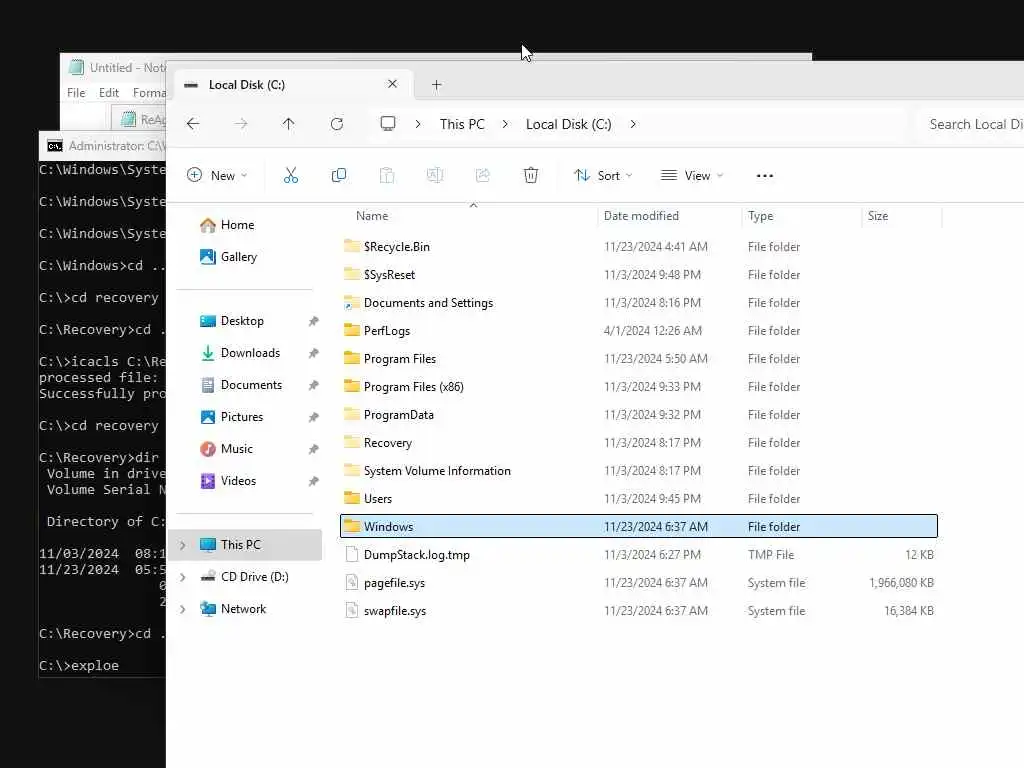This screenshot has height=768, width=1024.
Task: Expand This PC in the navigation tree
Action: [183, 545]
